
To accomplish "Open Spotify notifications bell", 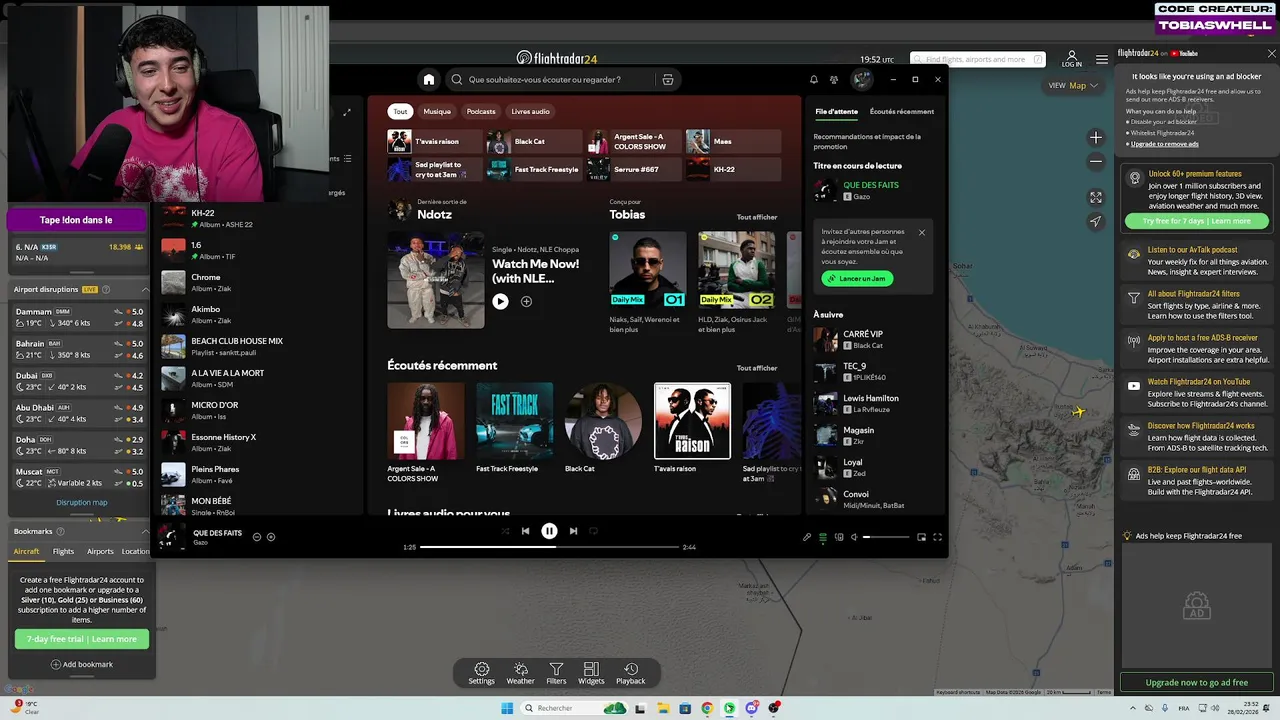I will coord(813,80).
